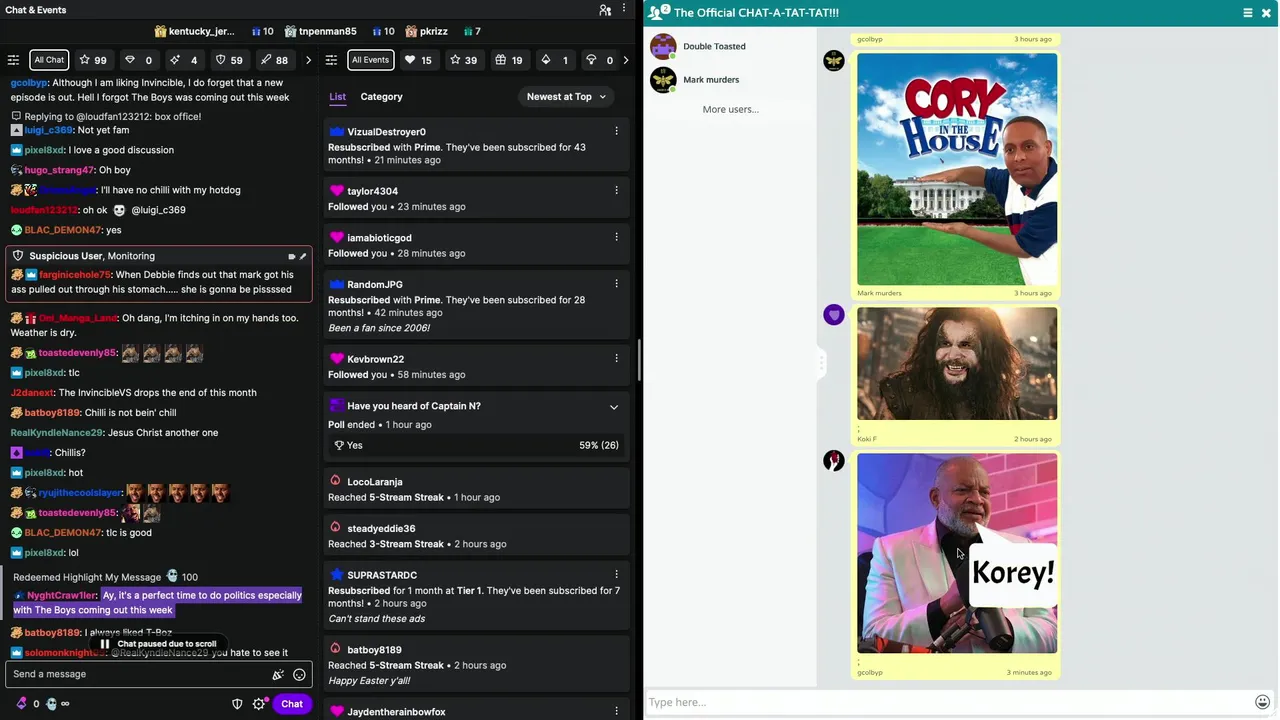Viewport: 1280px width, 720px height.
Task: Resume chat via paused due to scroll
Action: [x=158, y=644]
